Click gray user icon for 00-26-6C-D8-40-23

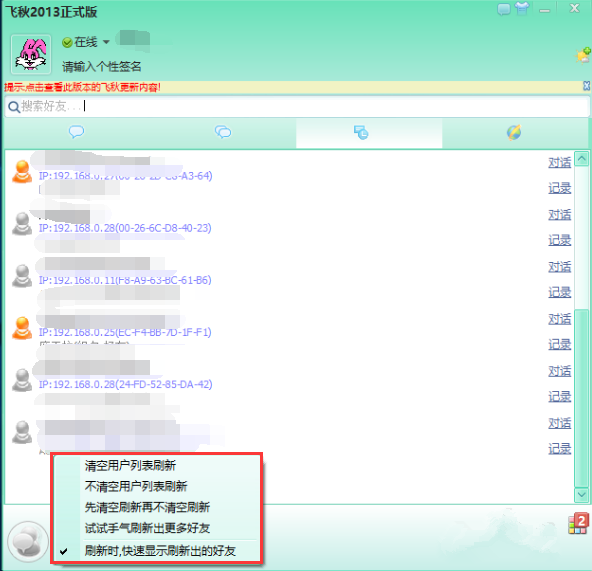[22, 224]
